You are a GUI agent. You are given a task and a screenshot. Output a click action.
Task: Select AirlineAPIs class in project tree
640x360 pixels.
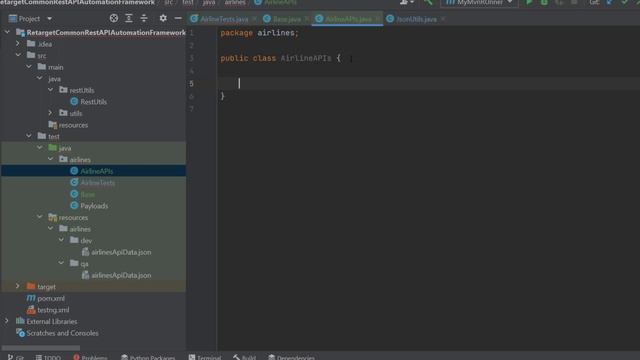point(97,171)
